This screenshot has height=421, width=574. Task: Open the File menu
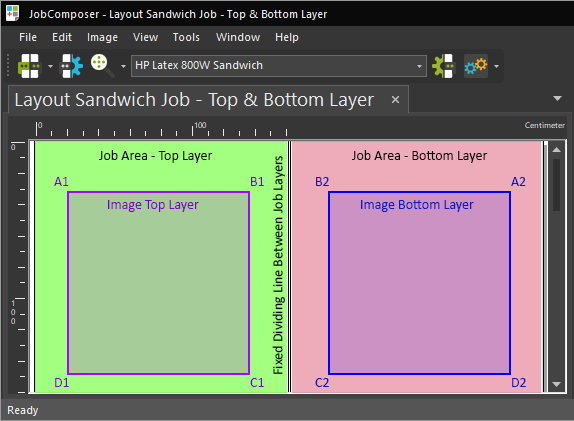coord(28,37)
